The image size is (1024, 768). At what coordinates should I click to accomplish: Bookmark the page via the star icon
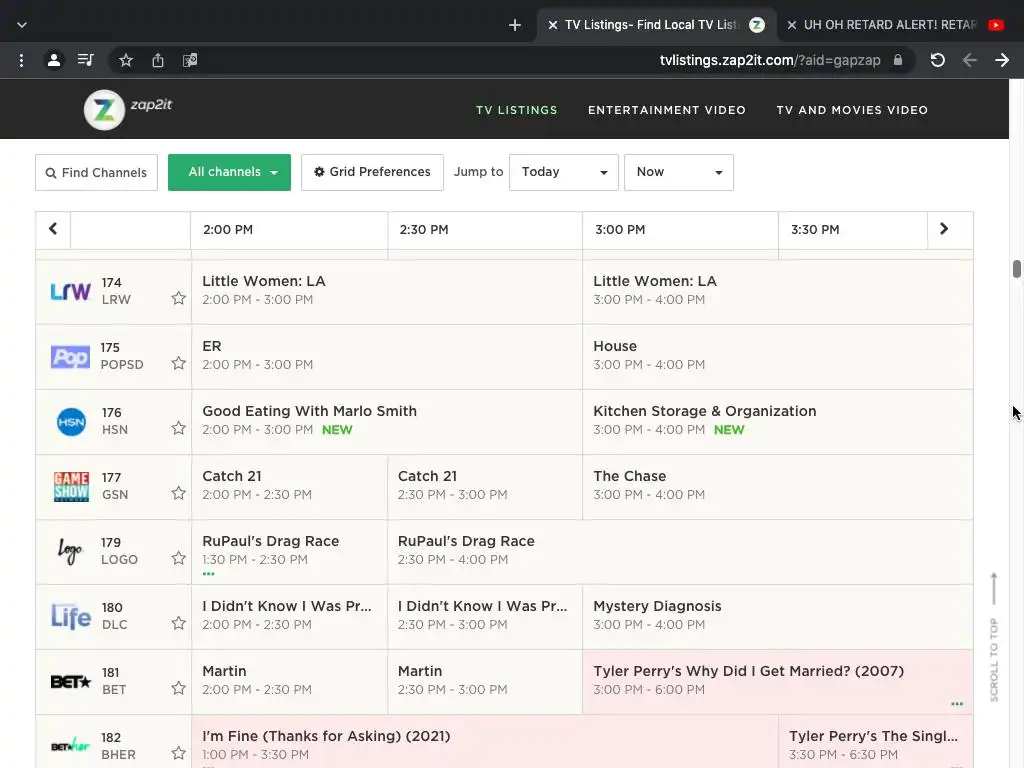point(126,60)
